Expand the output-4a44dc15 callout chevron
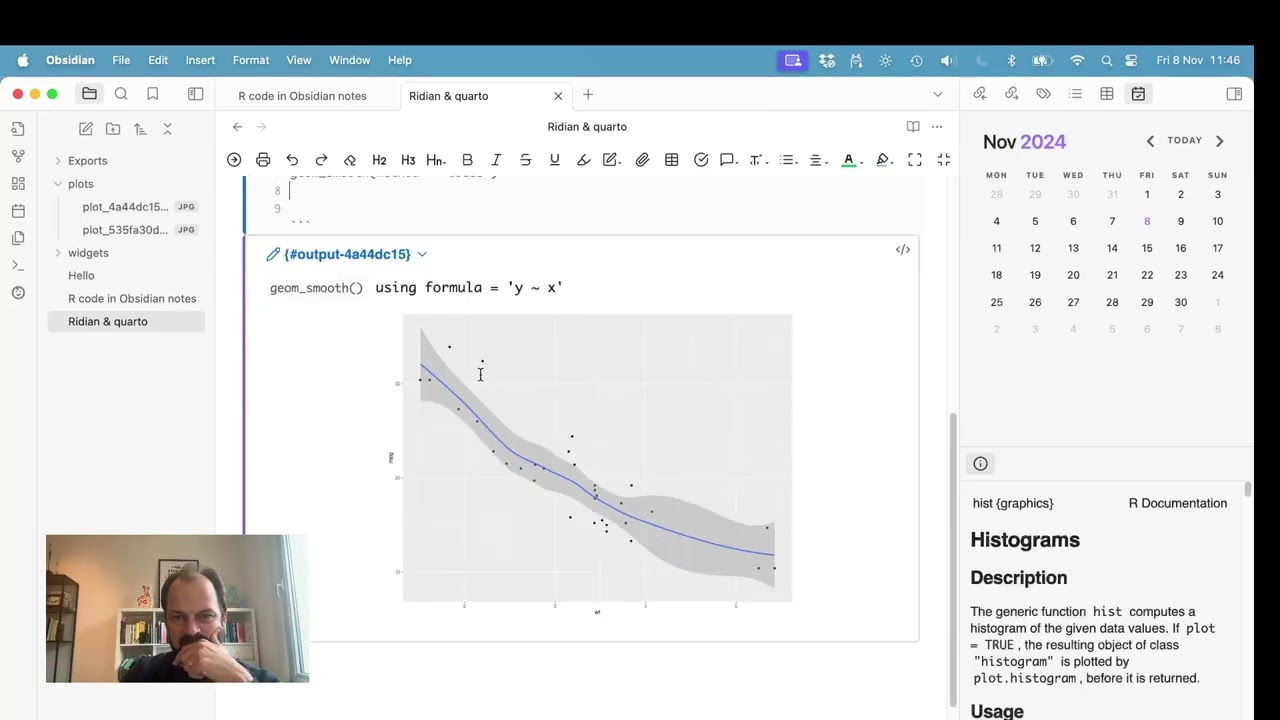This screenshot has height=720, width=1280. pos(422,255)
